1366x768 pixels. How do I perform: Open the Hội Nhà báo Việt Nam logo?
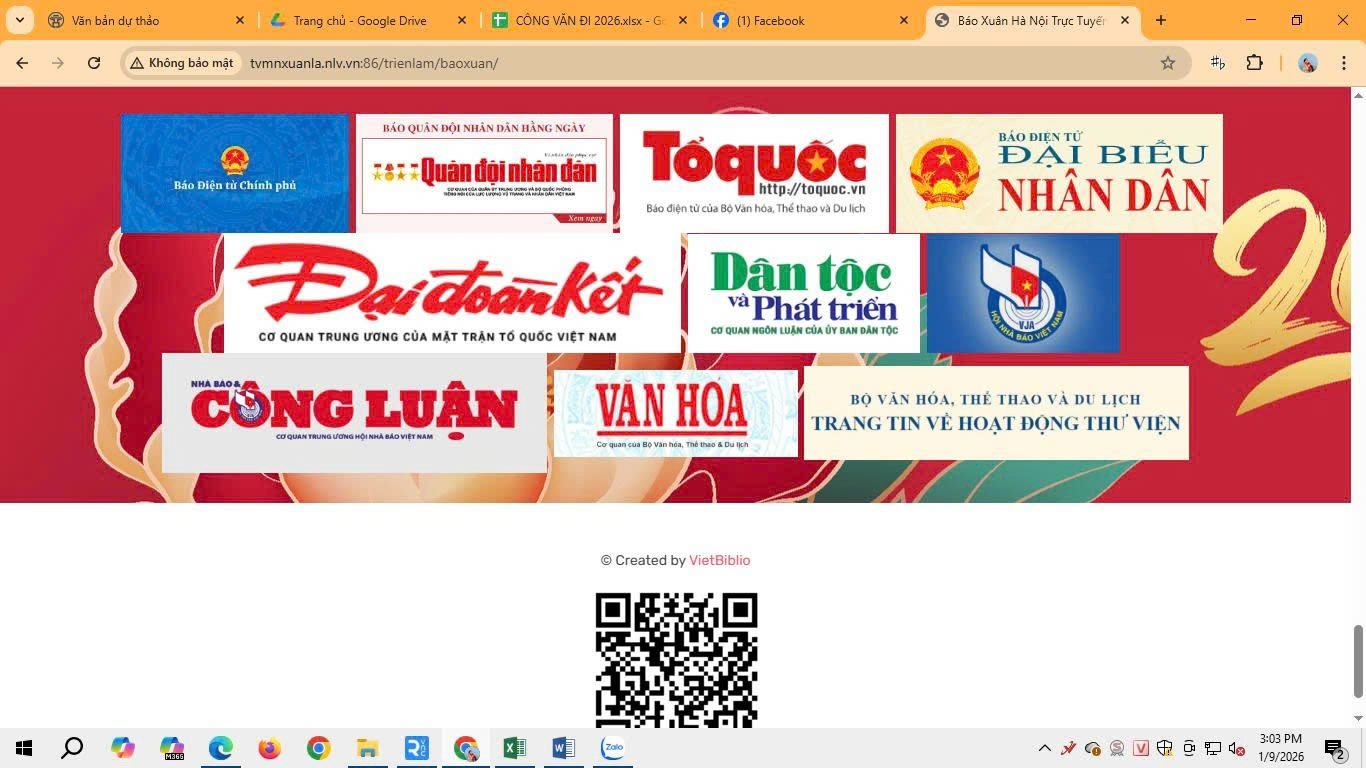pos(1023,293)
